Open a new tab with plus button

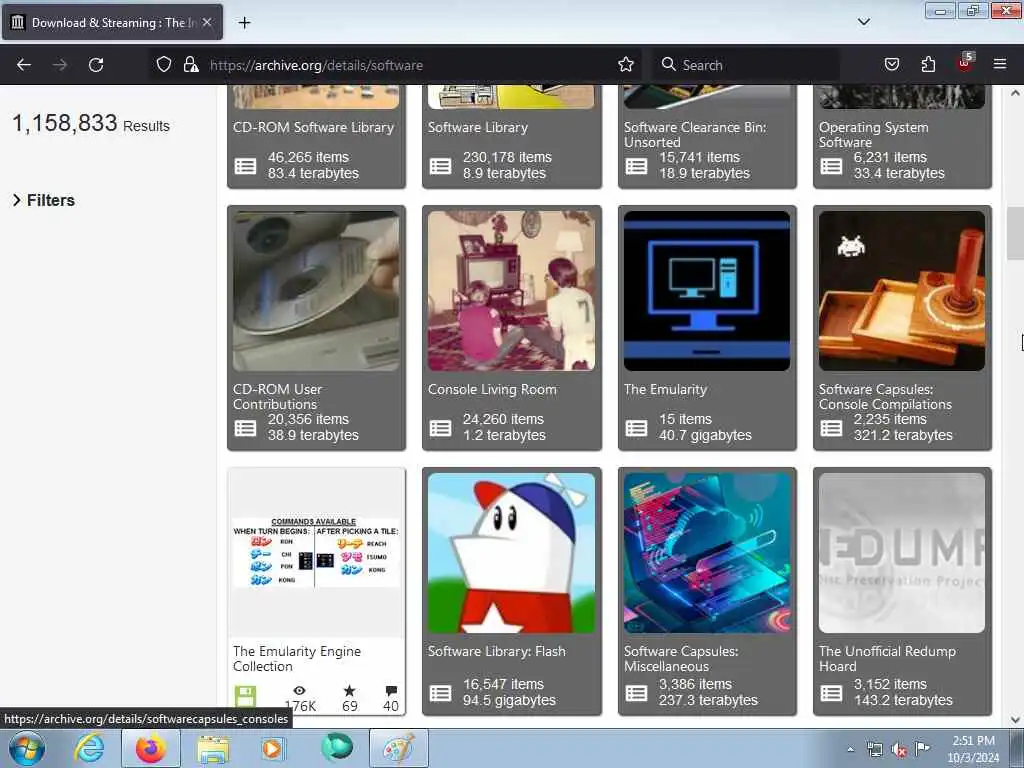[244, 23]
